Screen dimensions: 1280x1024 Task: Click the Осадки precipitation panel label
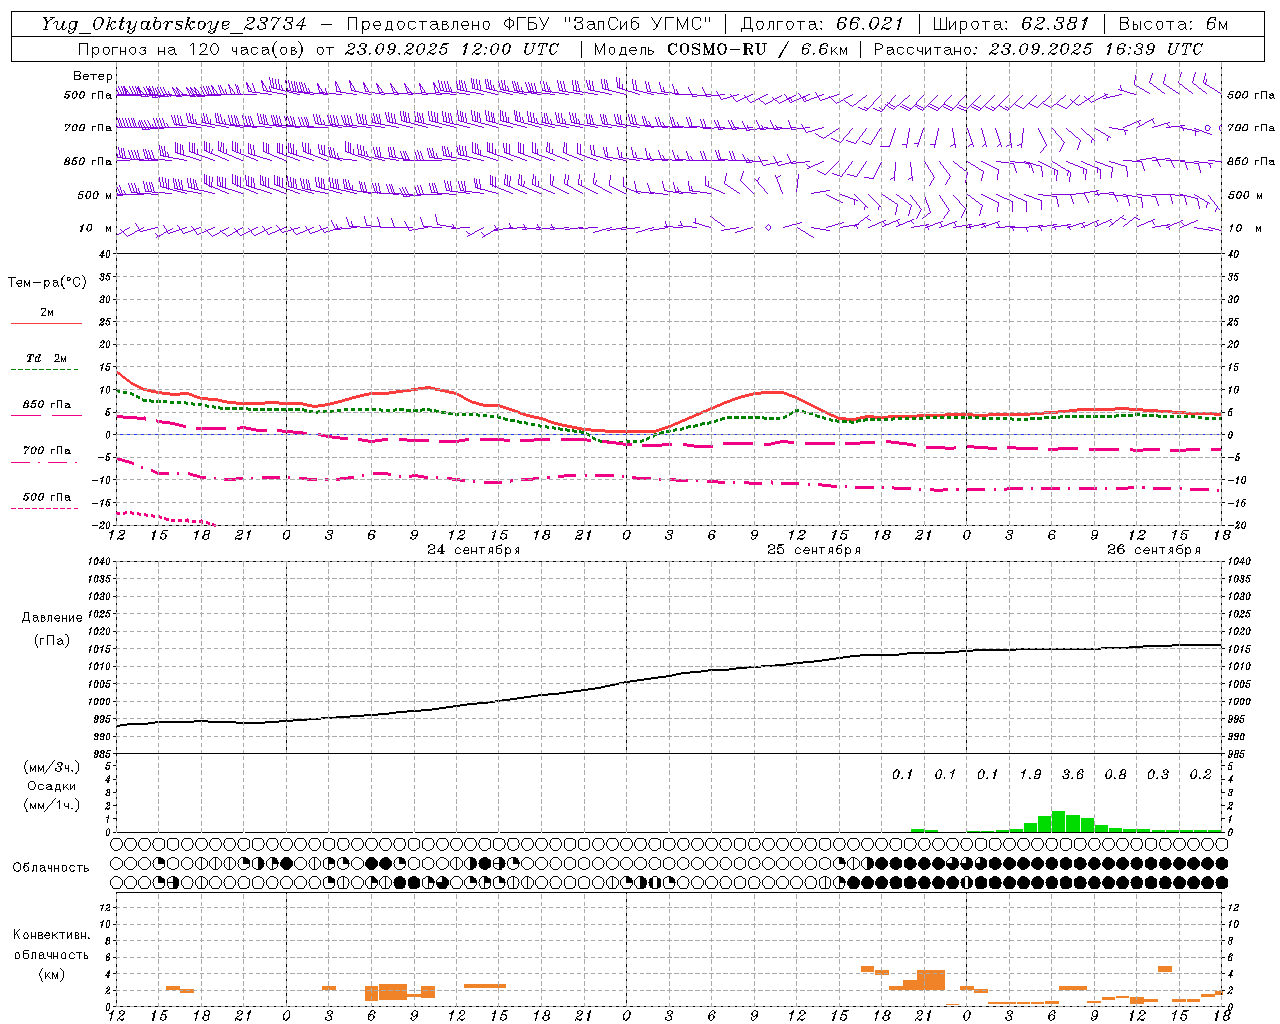pyautogui.click(x=51, y=786)
